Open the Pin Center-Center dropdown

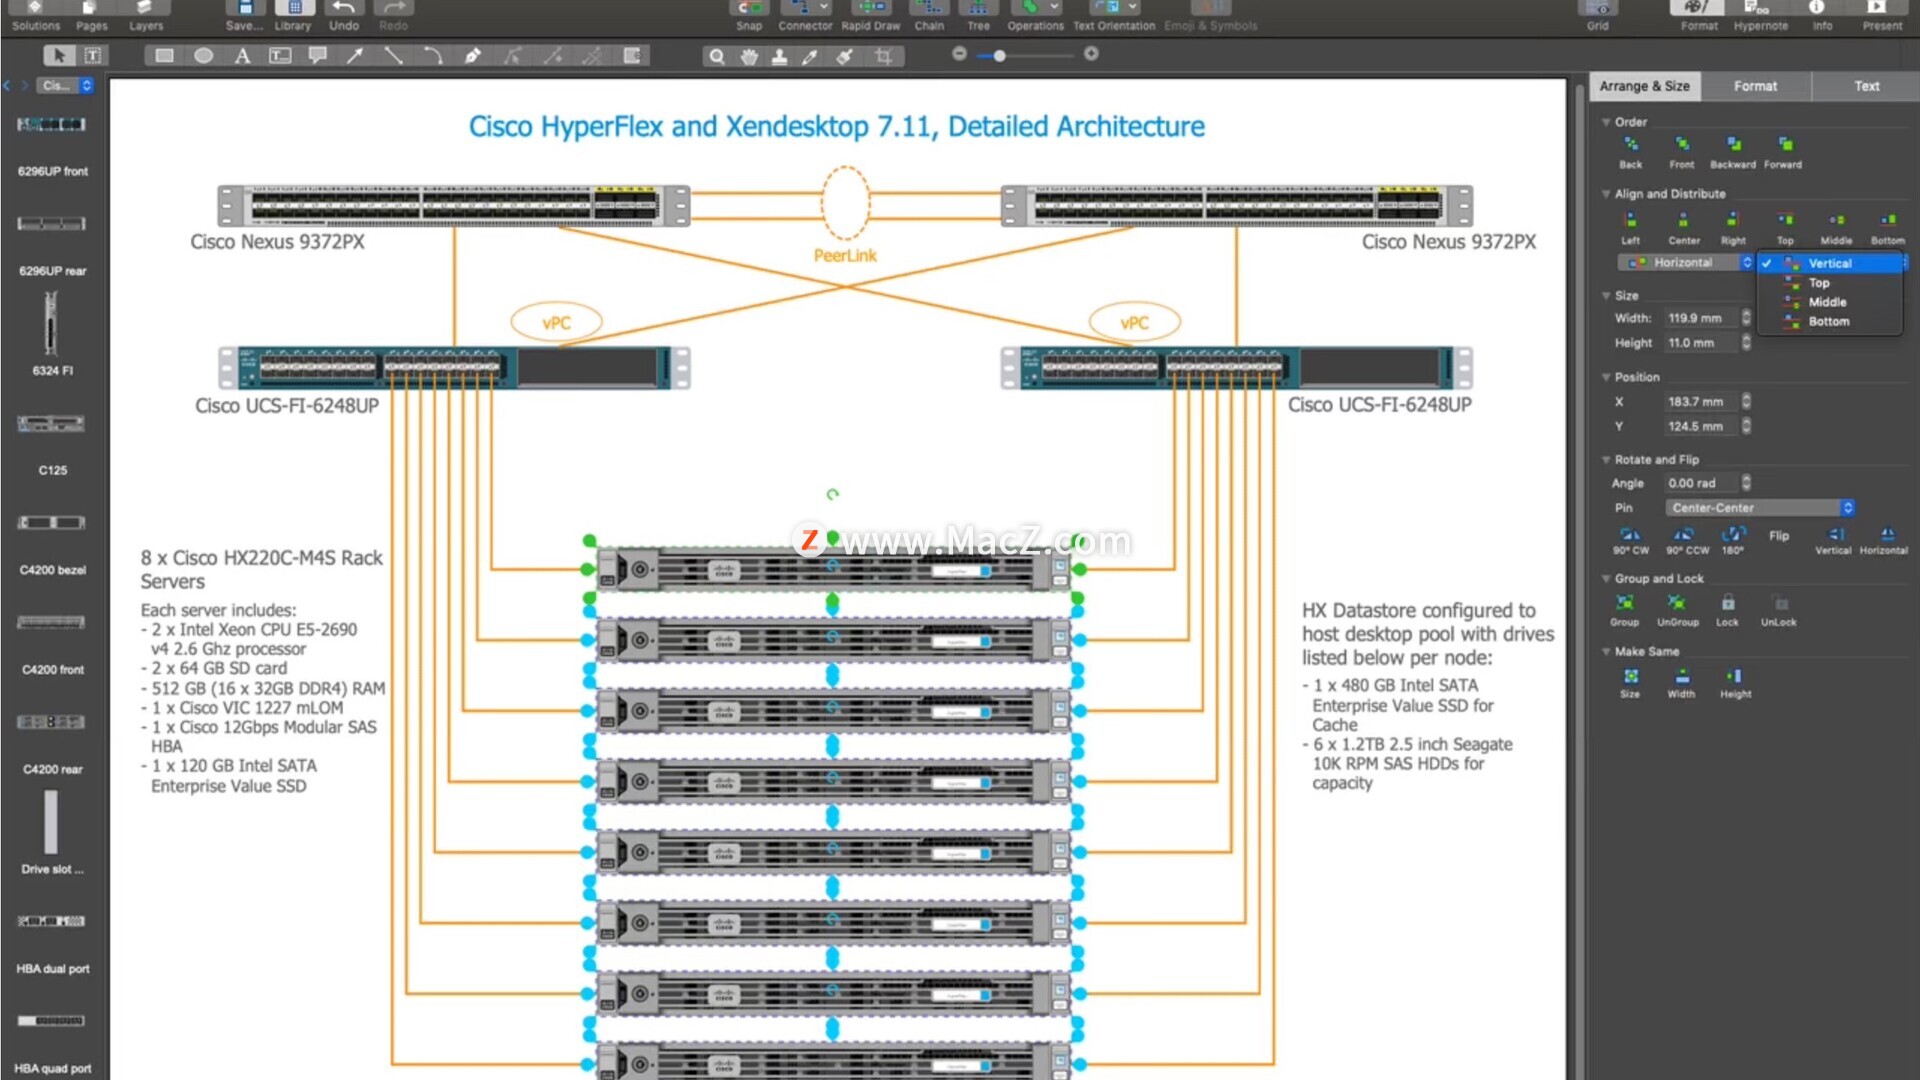1760,508
